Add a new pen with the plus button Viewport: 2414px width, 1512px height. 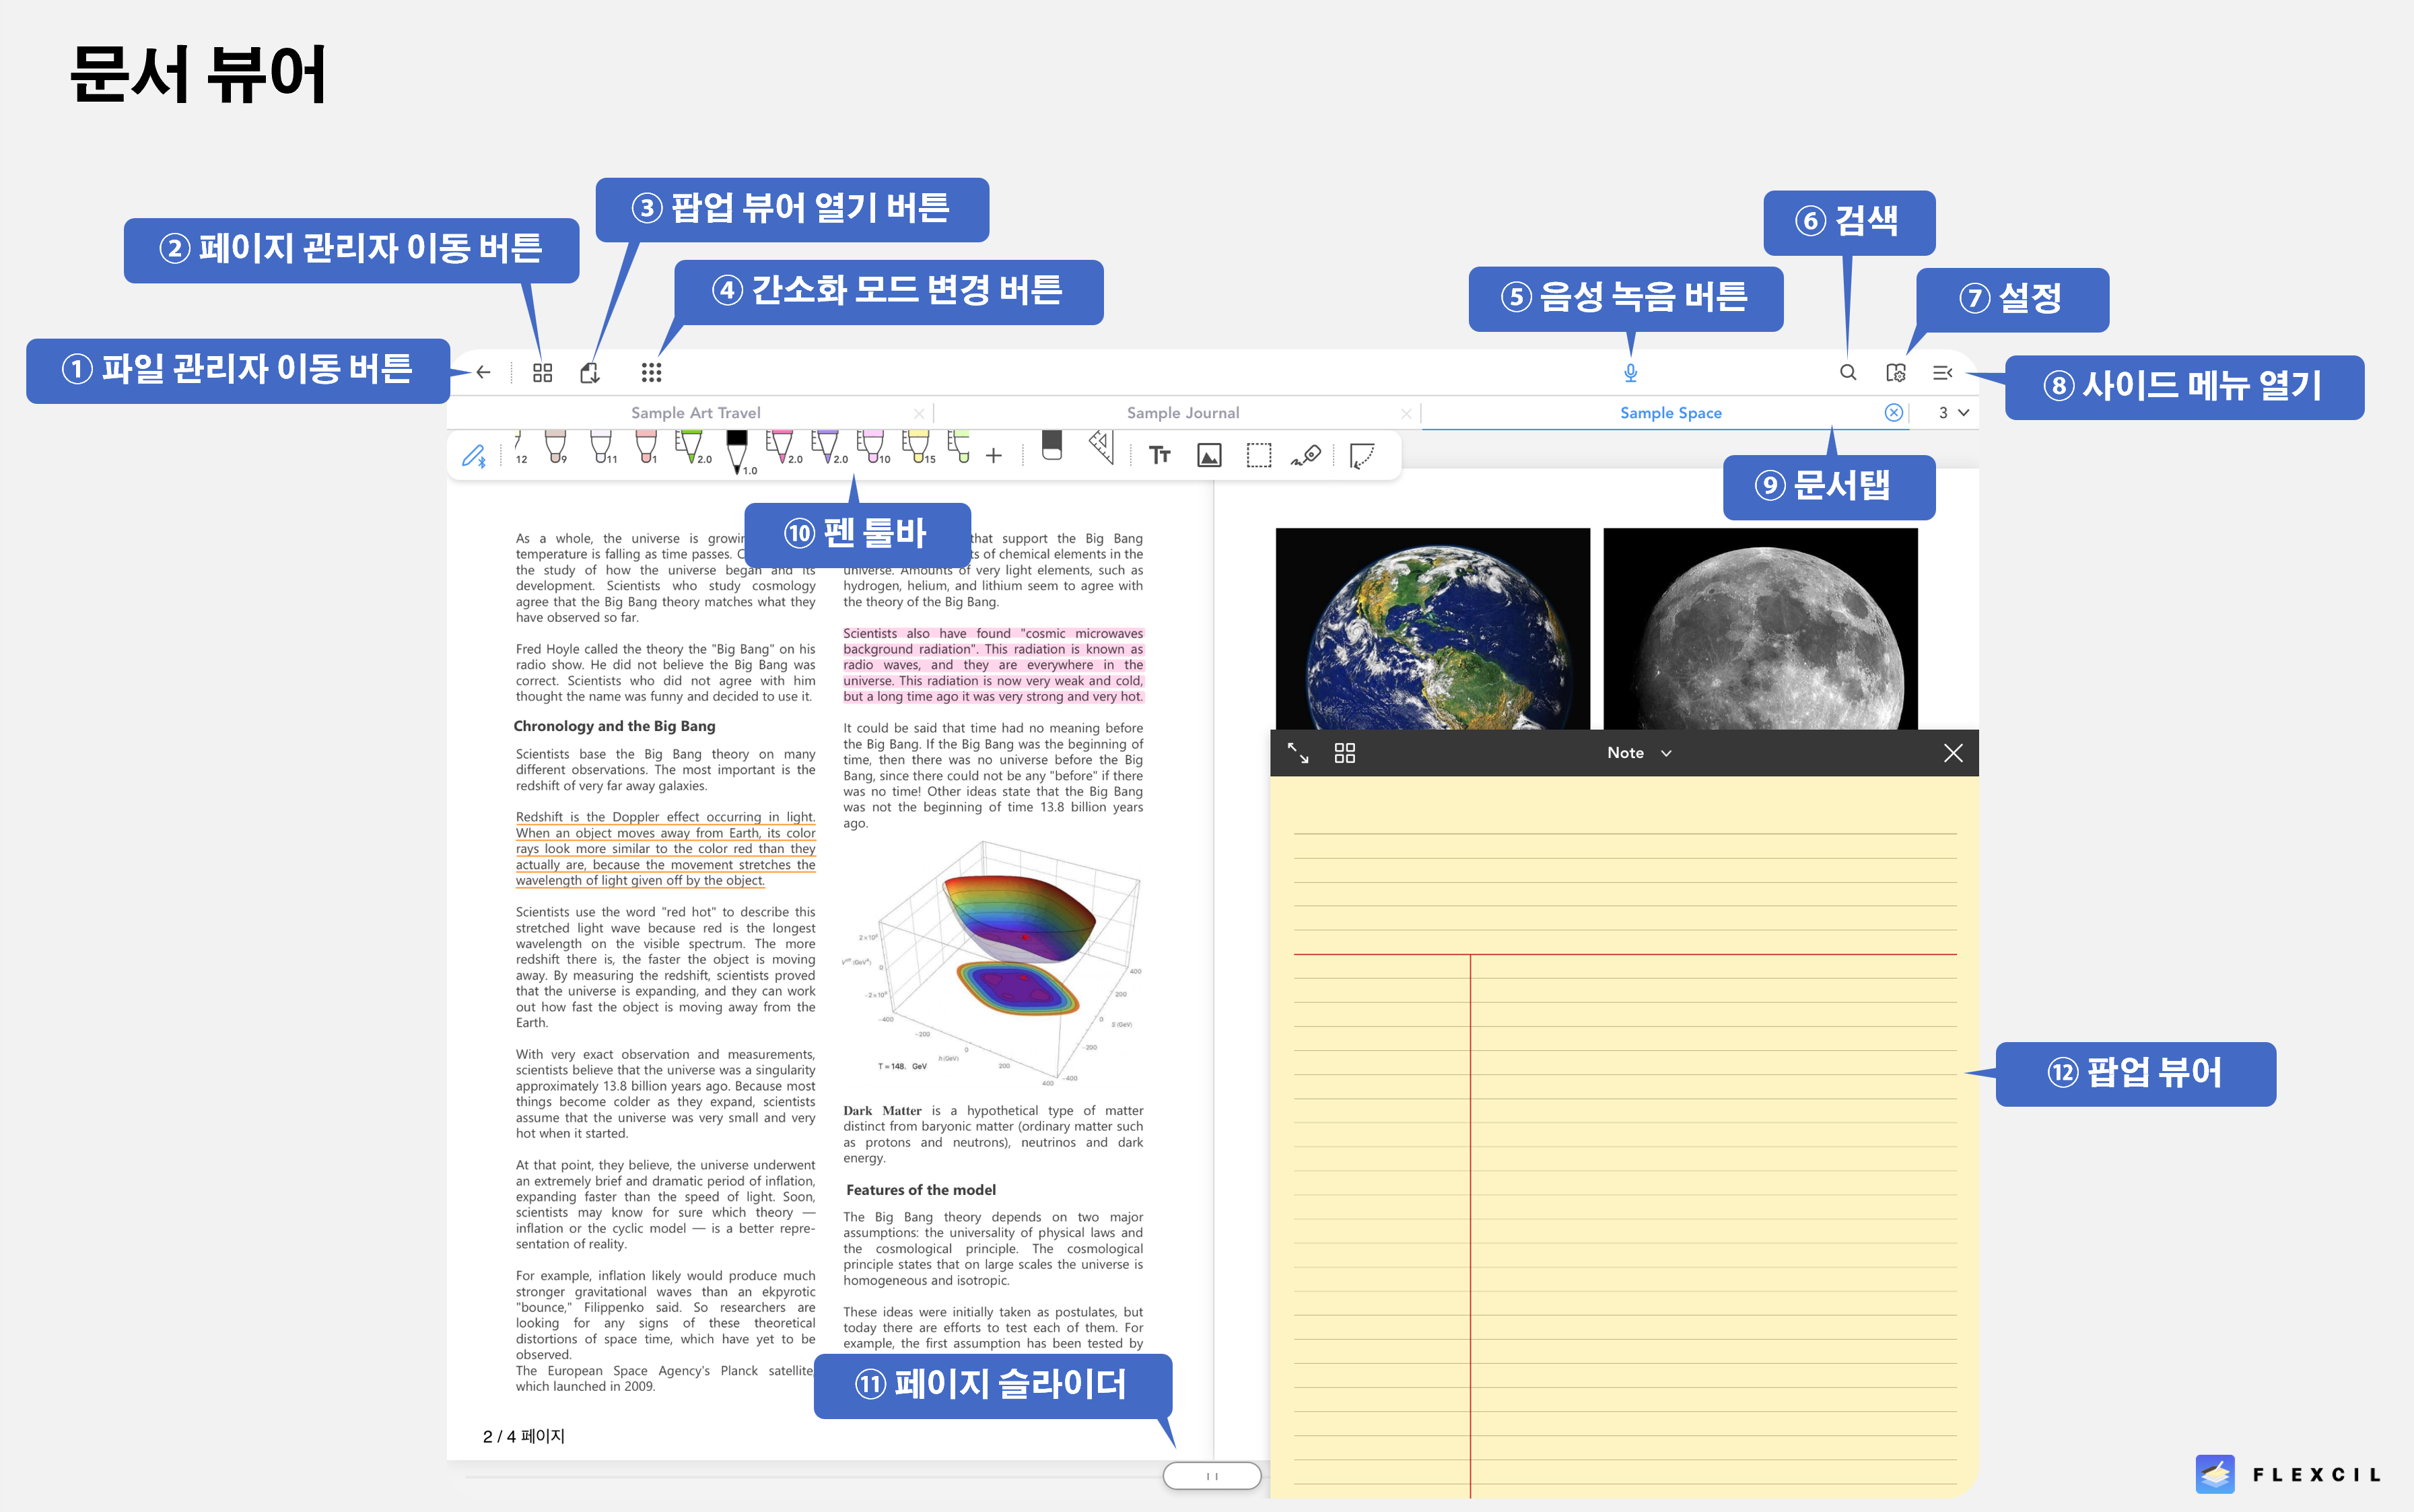[993, 456]
